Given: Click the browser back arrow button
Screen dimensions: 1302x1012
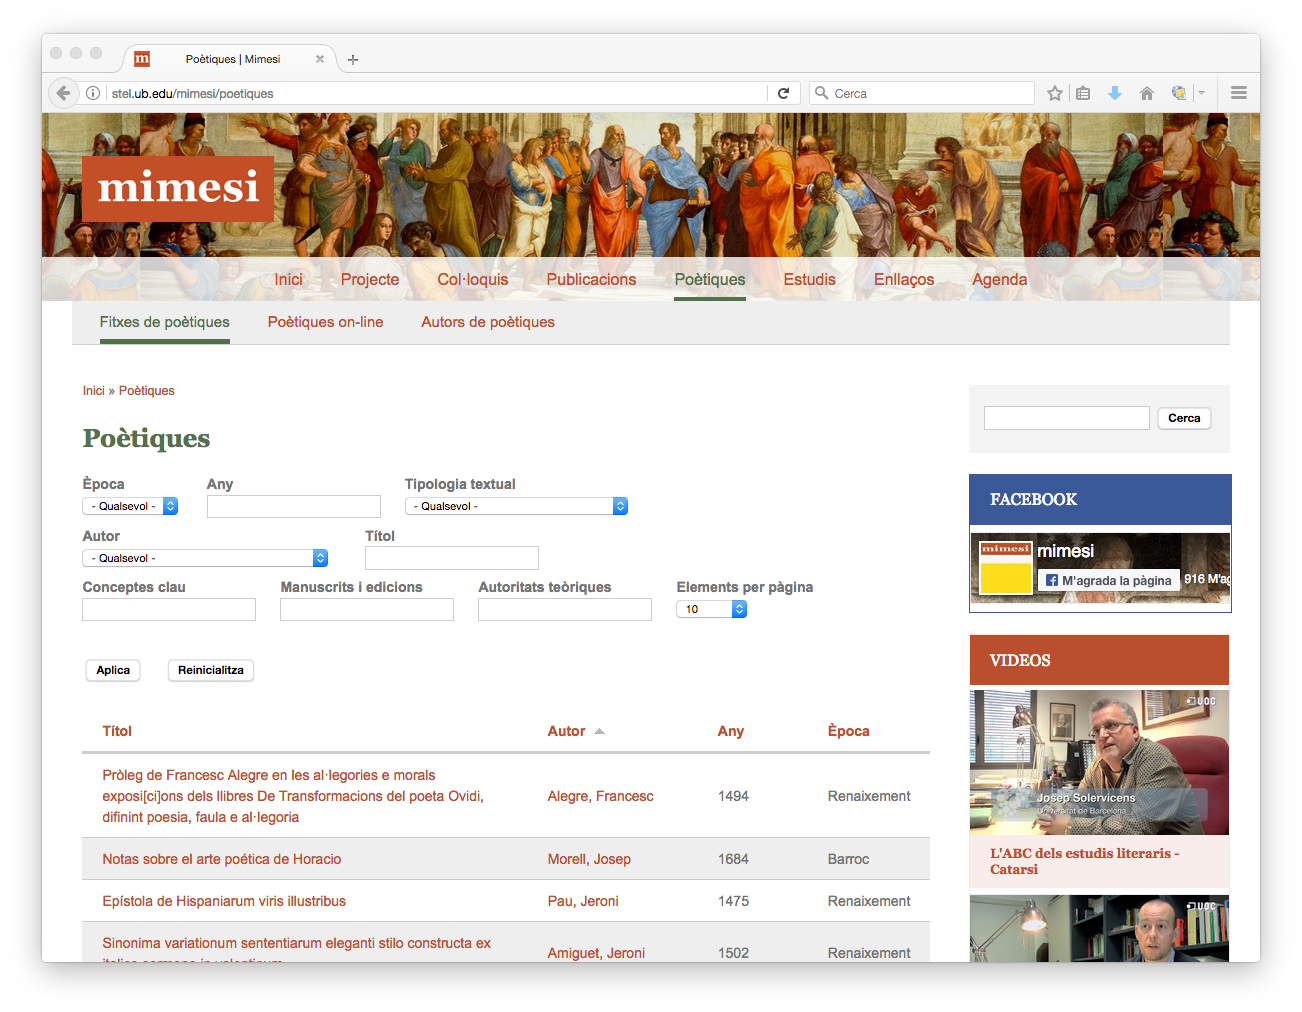Looking at the screenshot, I should pos(63,93).
